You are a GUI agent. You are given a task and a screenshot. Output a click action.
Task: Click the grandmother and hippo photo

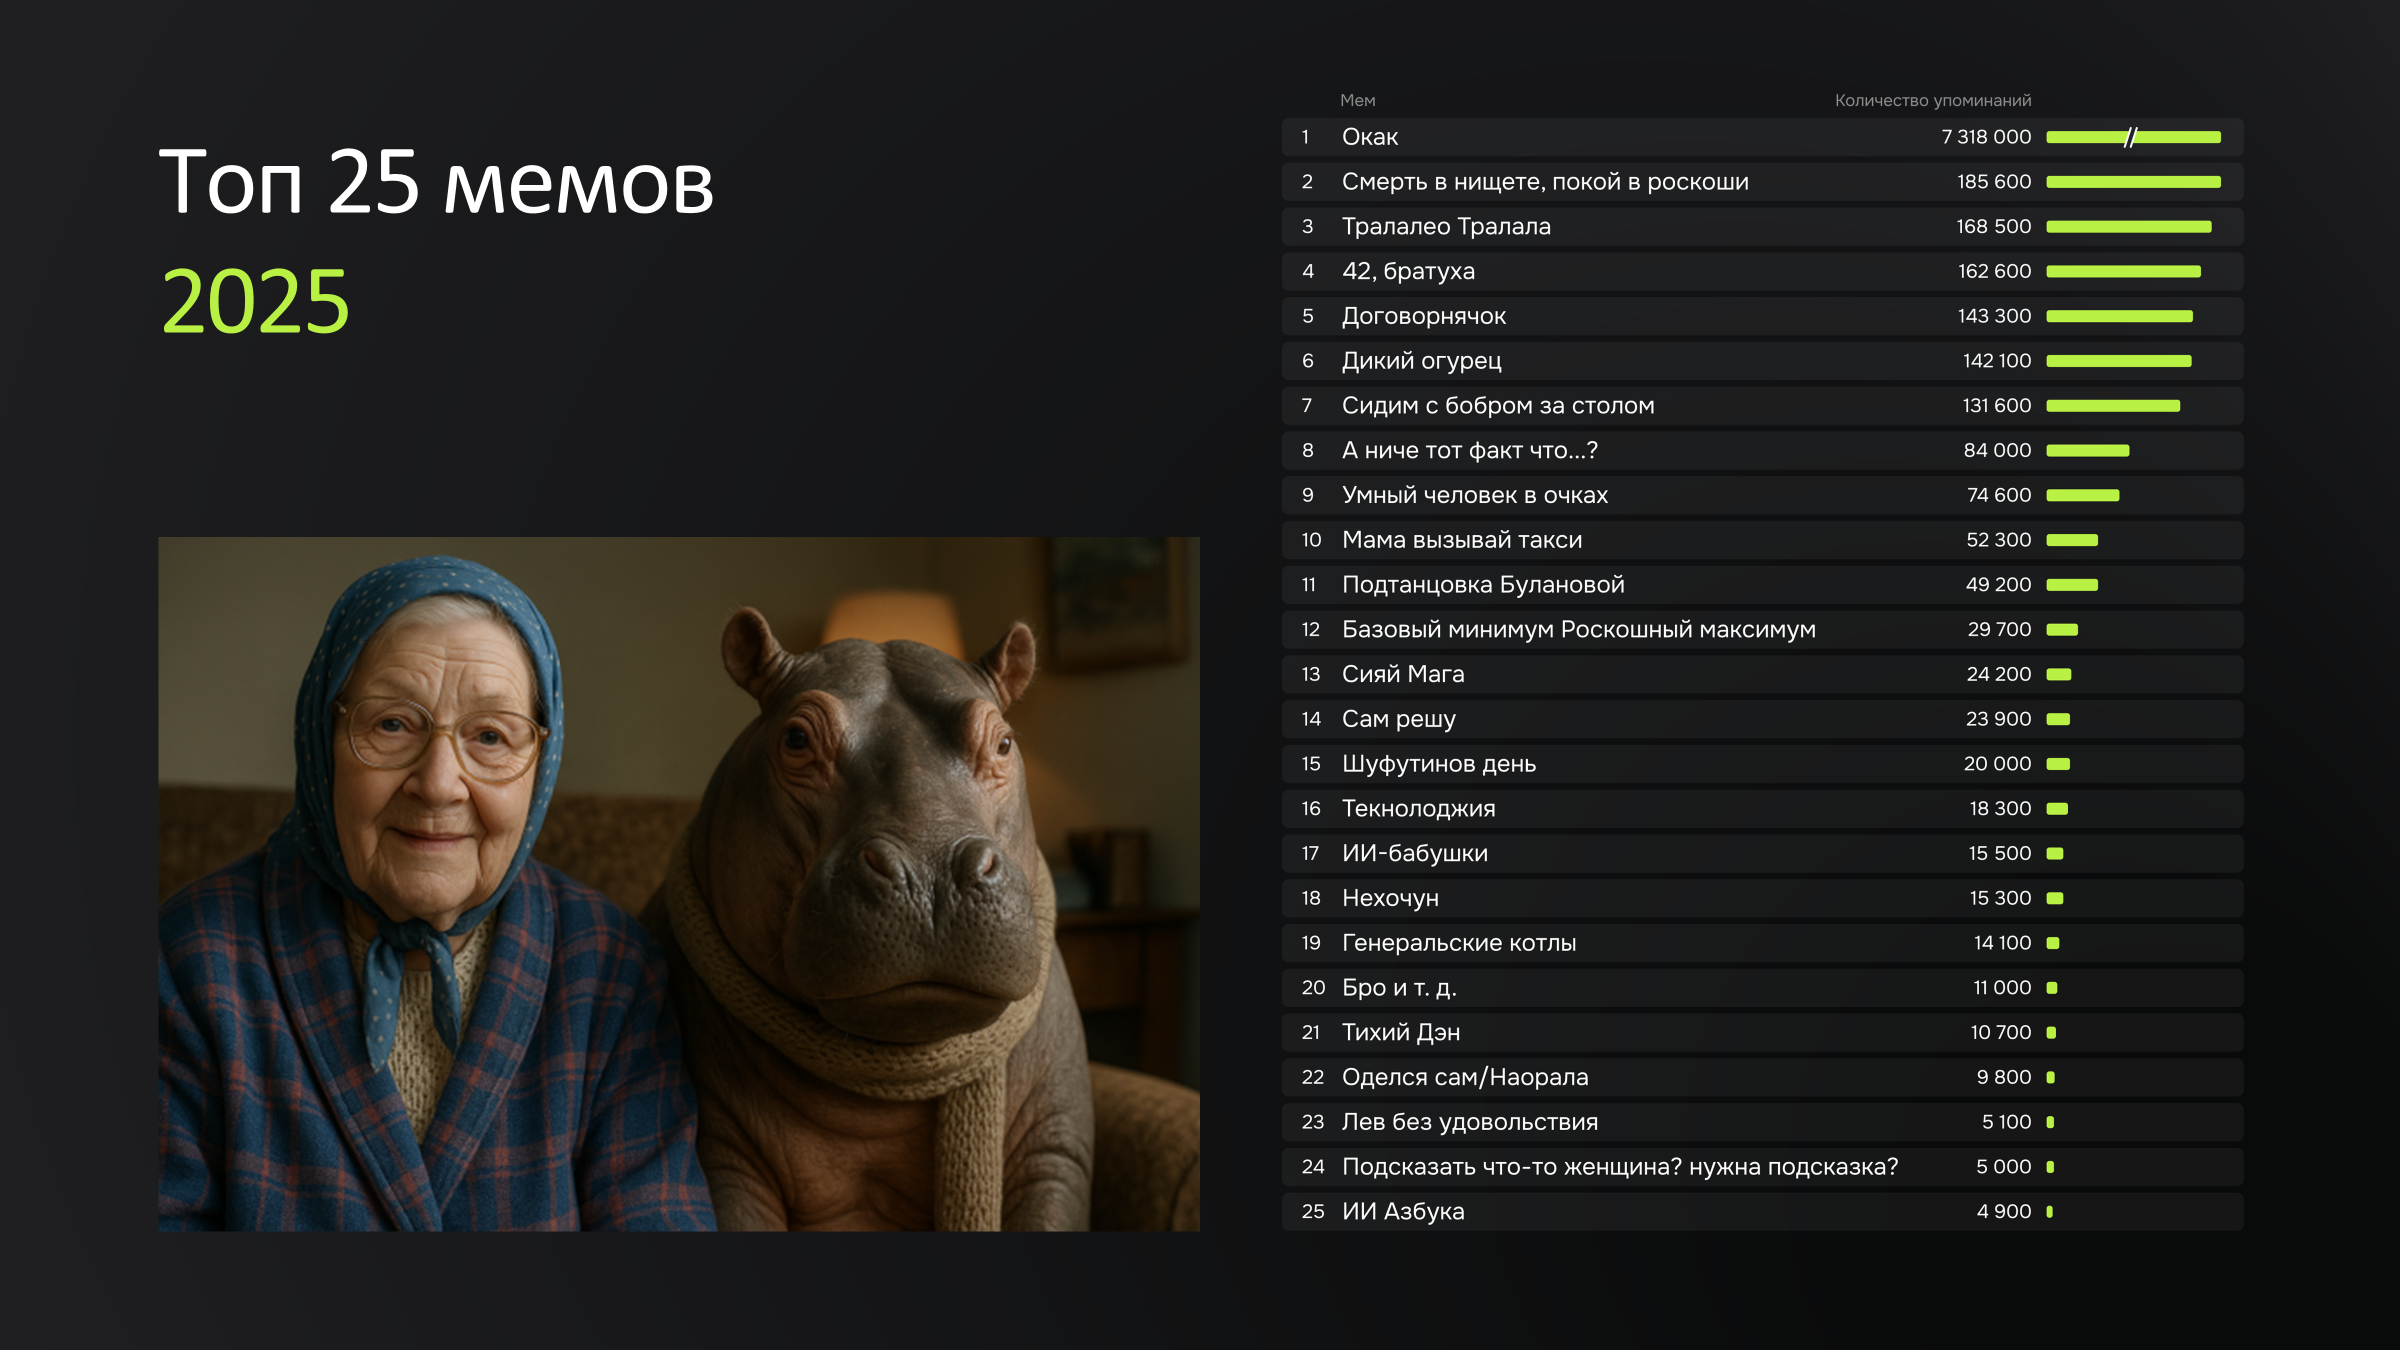(x=678, y=884)
